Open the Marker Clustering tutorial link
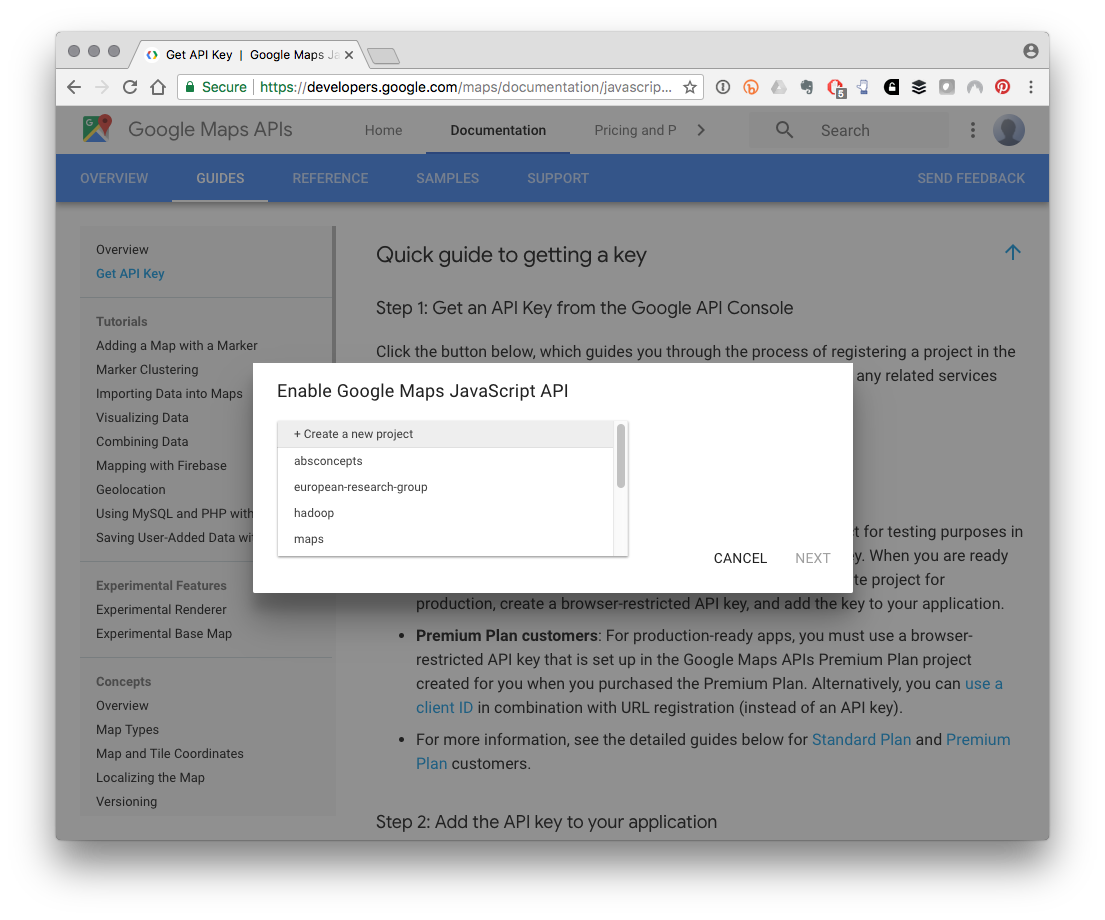 tap(147, 369)
